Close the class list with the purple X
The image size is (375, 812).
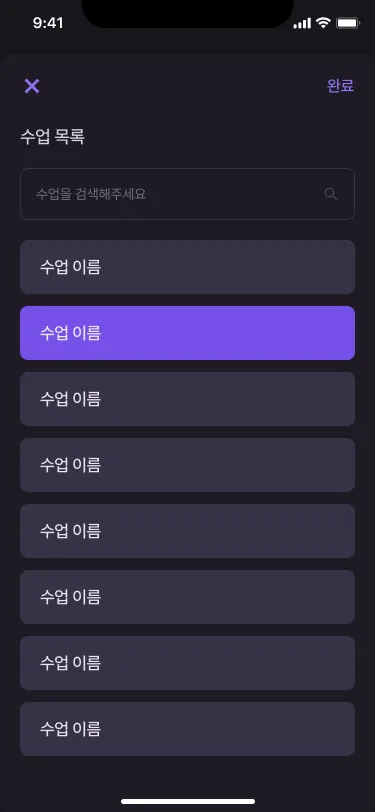pos(32,86)
